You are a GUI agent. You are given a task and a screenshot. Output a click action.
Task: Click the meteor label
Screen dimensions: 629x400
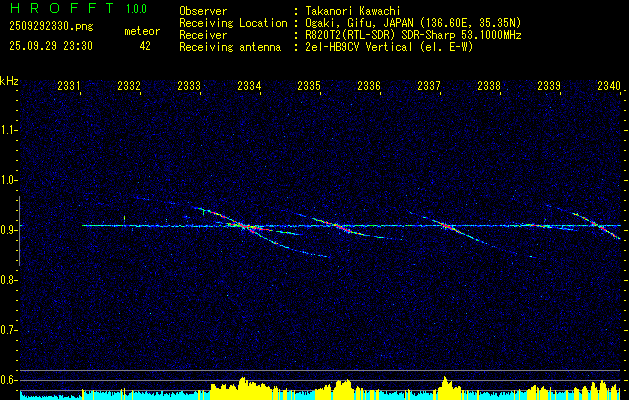tap(142, 31)
